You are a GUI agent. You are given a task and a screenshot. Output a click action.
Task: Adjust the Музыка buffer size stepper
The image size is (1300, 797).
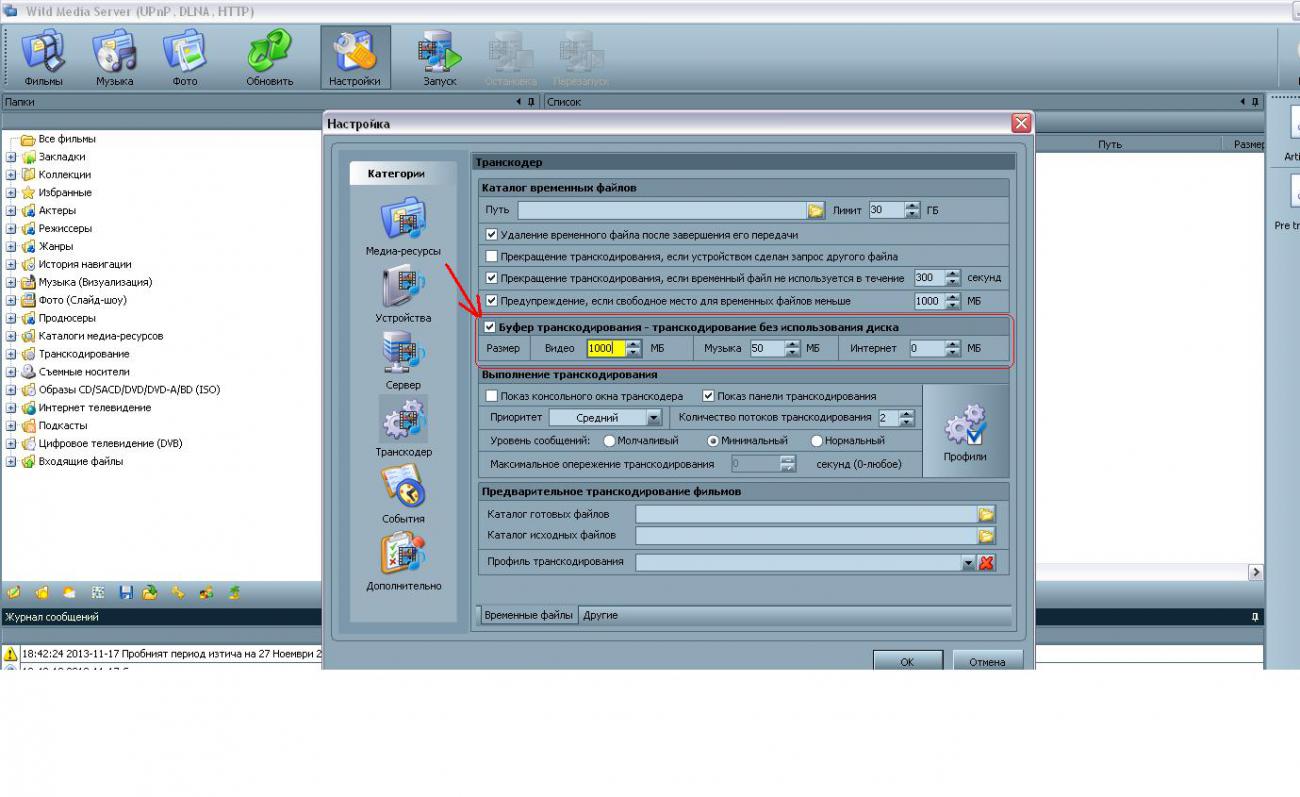pyautogui.click(x=793, y=348)
